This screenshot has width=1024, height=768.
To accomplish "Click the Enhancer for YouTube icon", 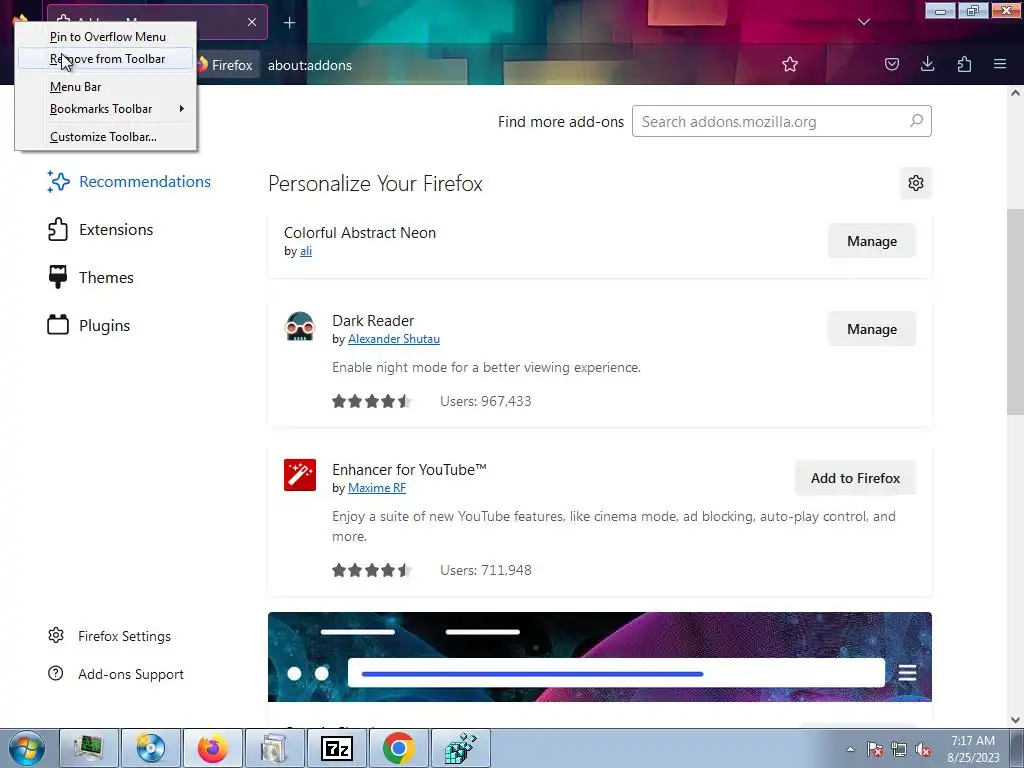I will (300, 475).
